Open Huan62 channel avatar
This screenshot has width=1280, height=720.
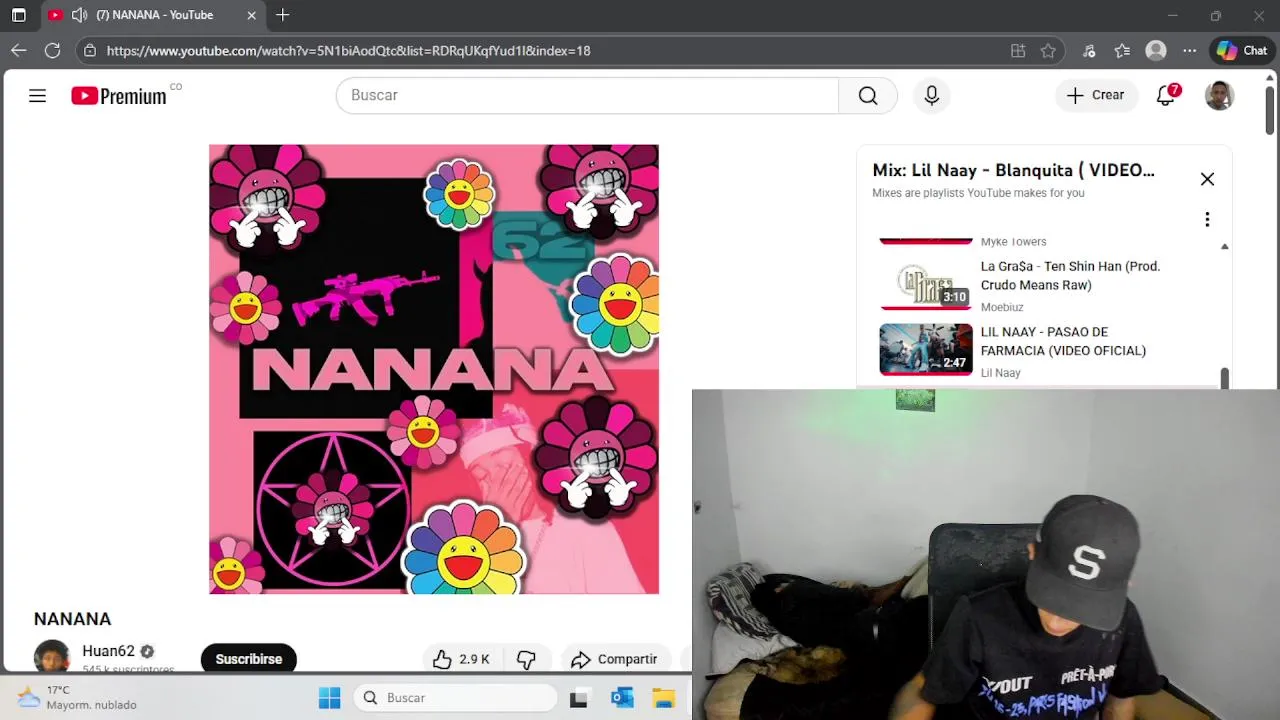click(52, 657)
